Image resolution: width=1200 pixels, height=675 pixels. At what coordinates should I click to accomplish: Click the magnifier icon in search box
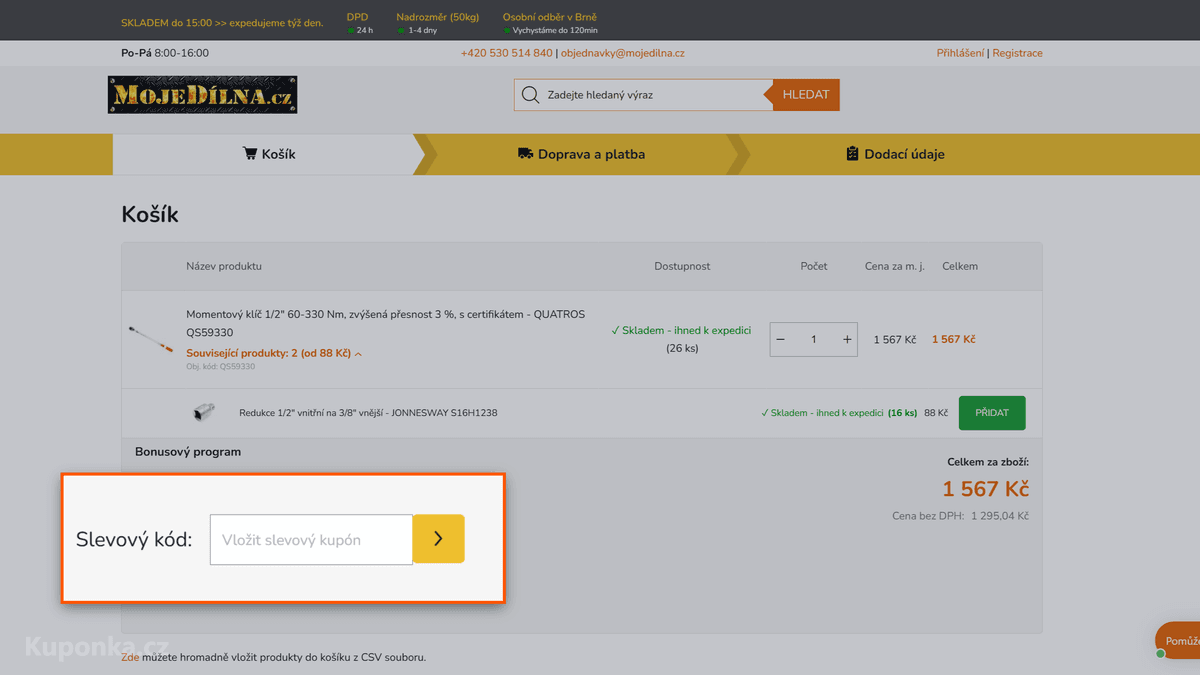530,95
